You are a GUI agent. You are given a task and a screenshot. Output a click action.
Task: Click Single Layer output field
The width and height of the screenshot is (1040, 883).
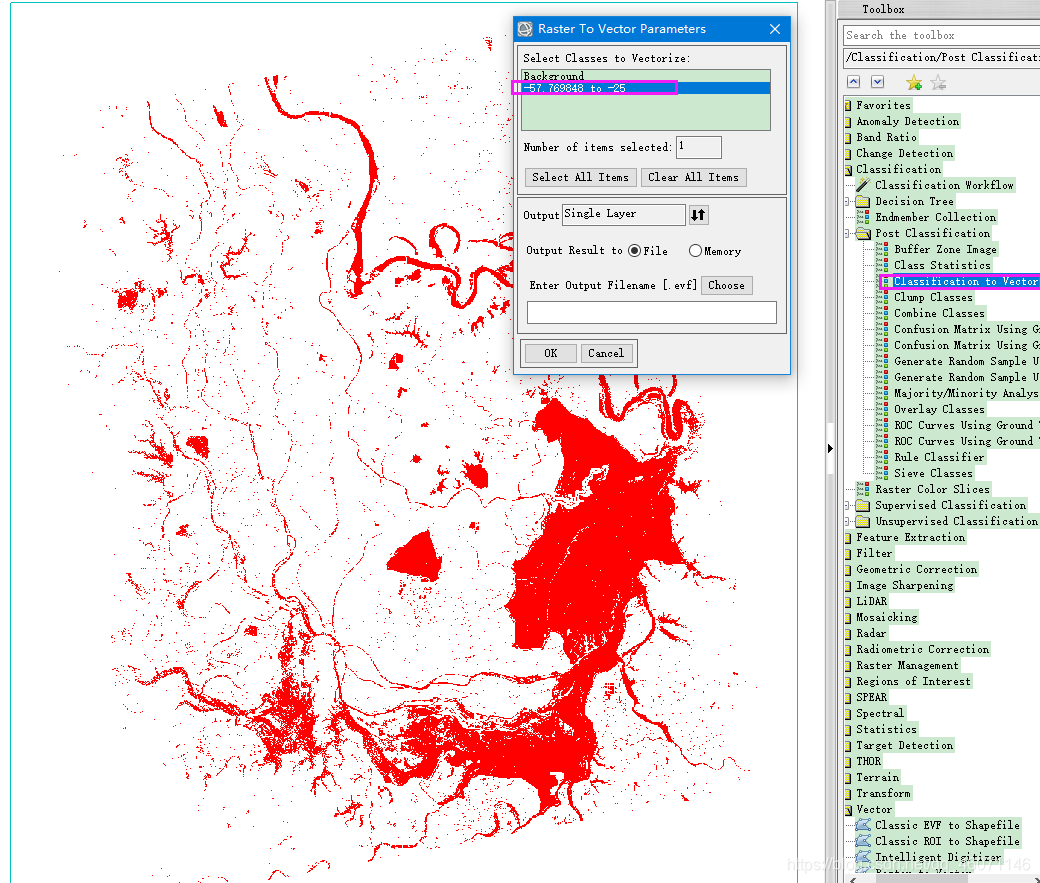tap(623, 214)
